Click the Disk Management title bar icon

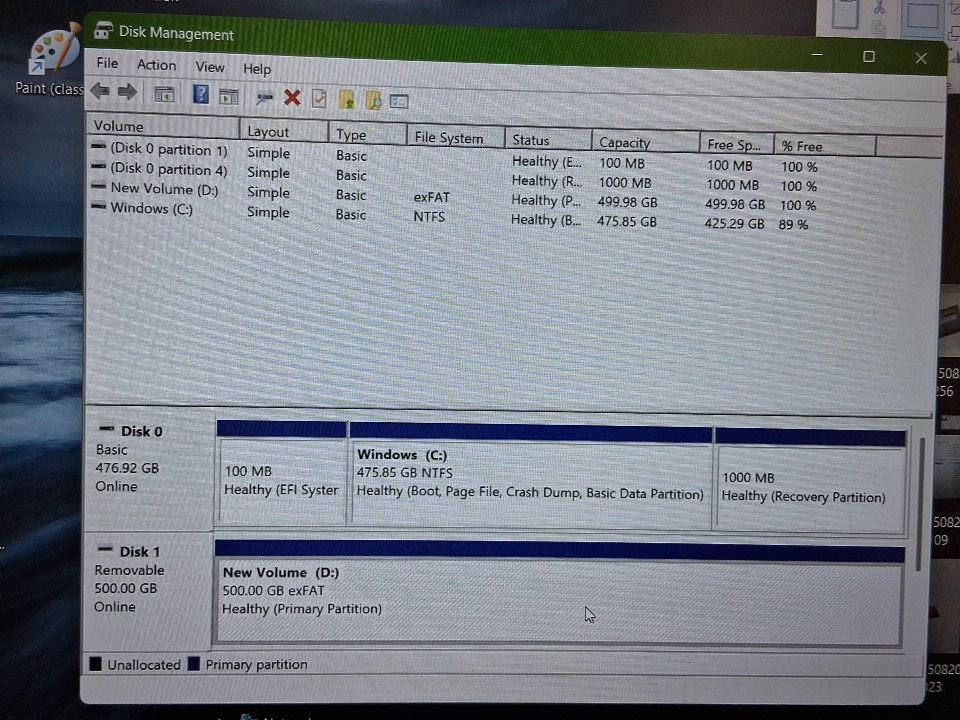103,29
